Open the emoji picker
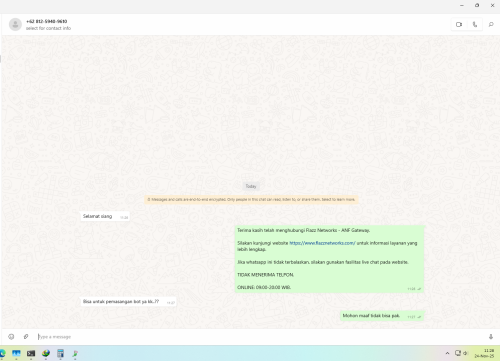Image resolution: width=500 pixels, height=361 pixels. (x=11, y=337)
